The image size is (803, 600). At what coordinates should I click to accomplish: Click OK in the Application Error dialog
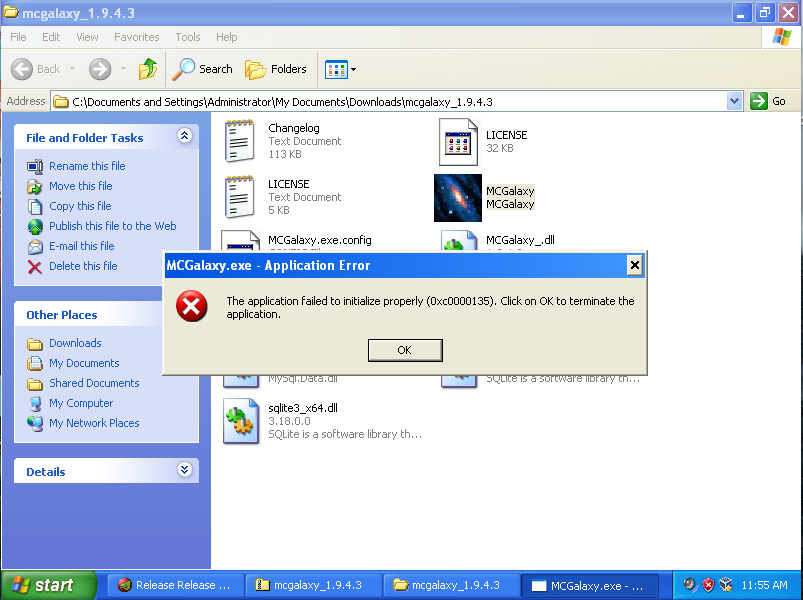coord(405,350)
